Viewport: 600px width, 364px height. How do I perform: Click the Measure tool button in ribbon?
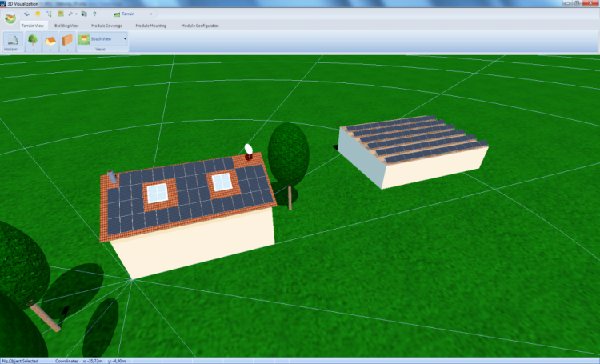(x=12, y=41)
